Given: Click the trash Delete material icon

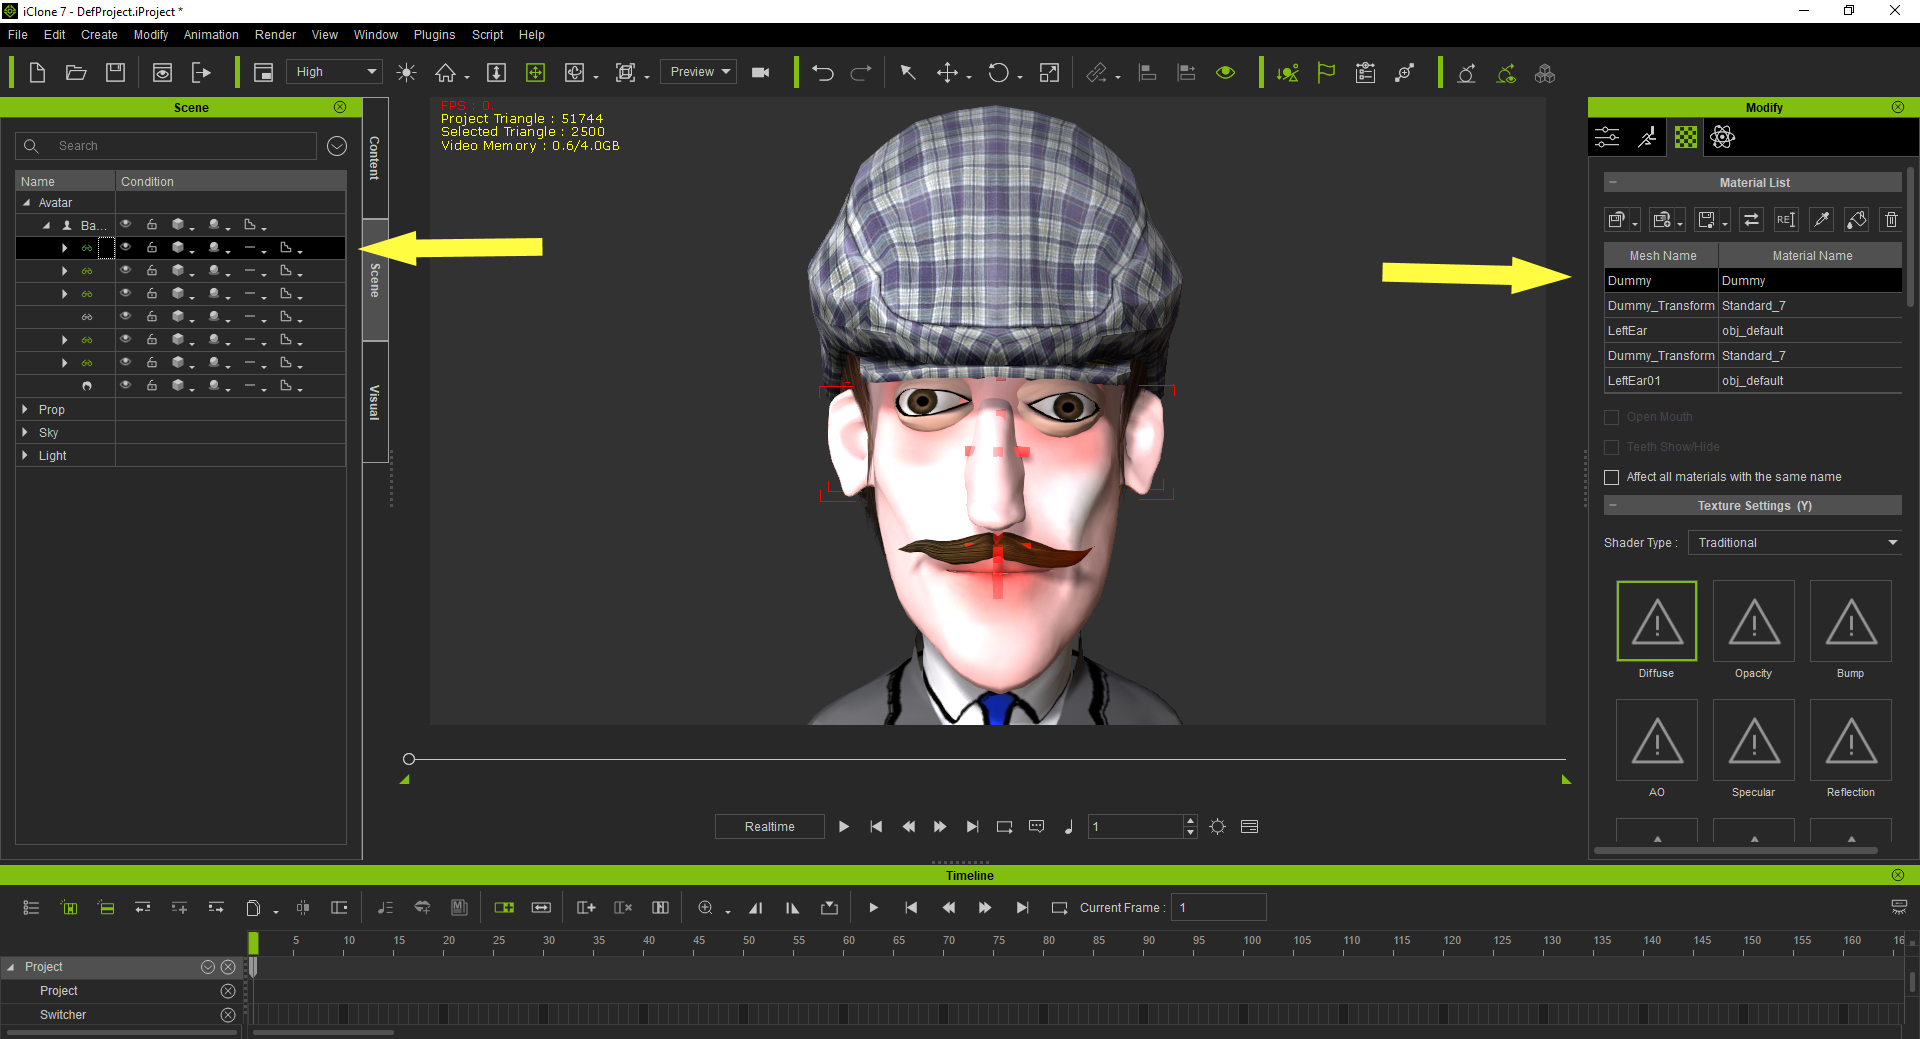Looking at the screenshot, I should click(1891, 220).
